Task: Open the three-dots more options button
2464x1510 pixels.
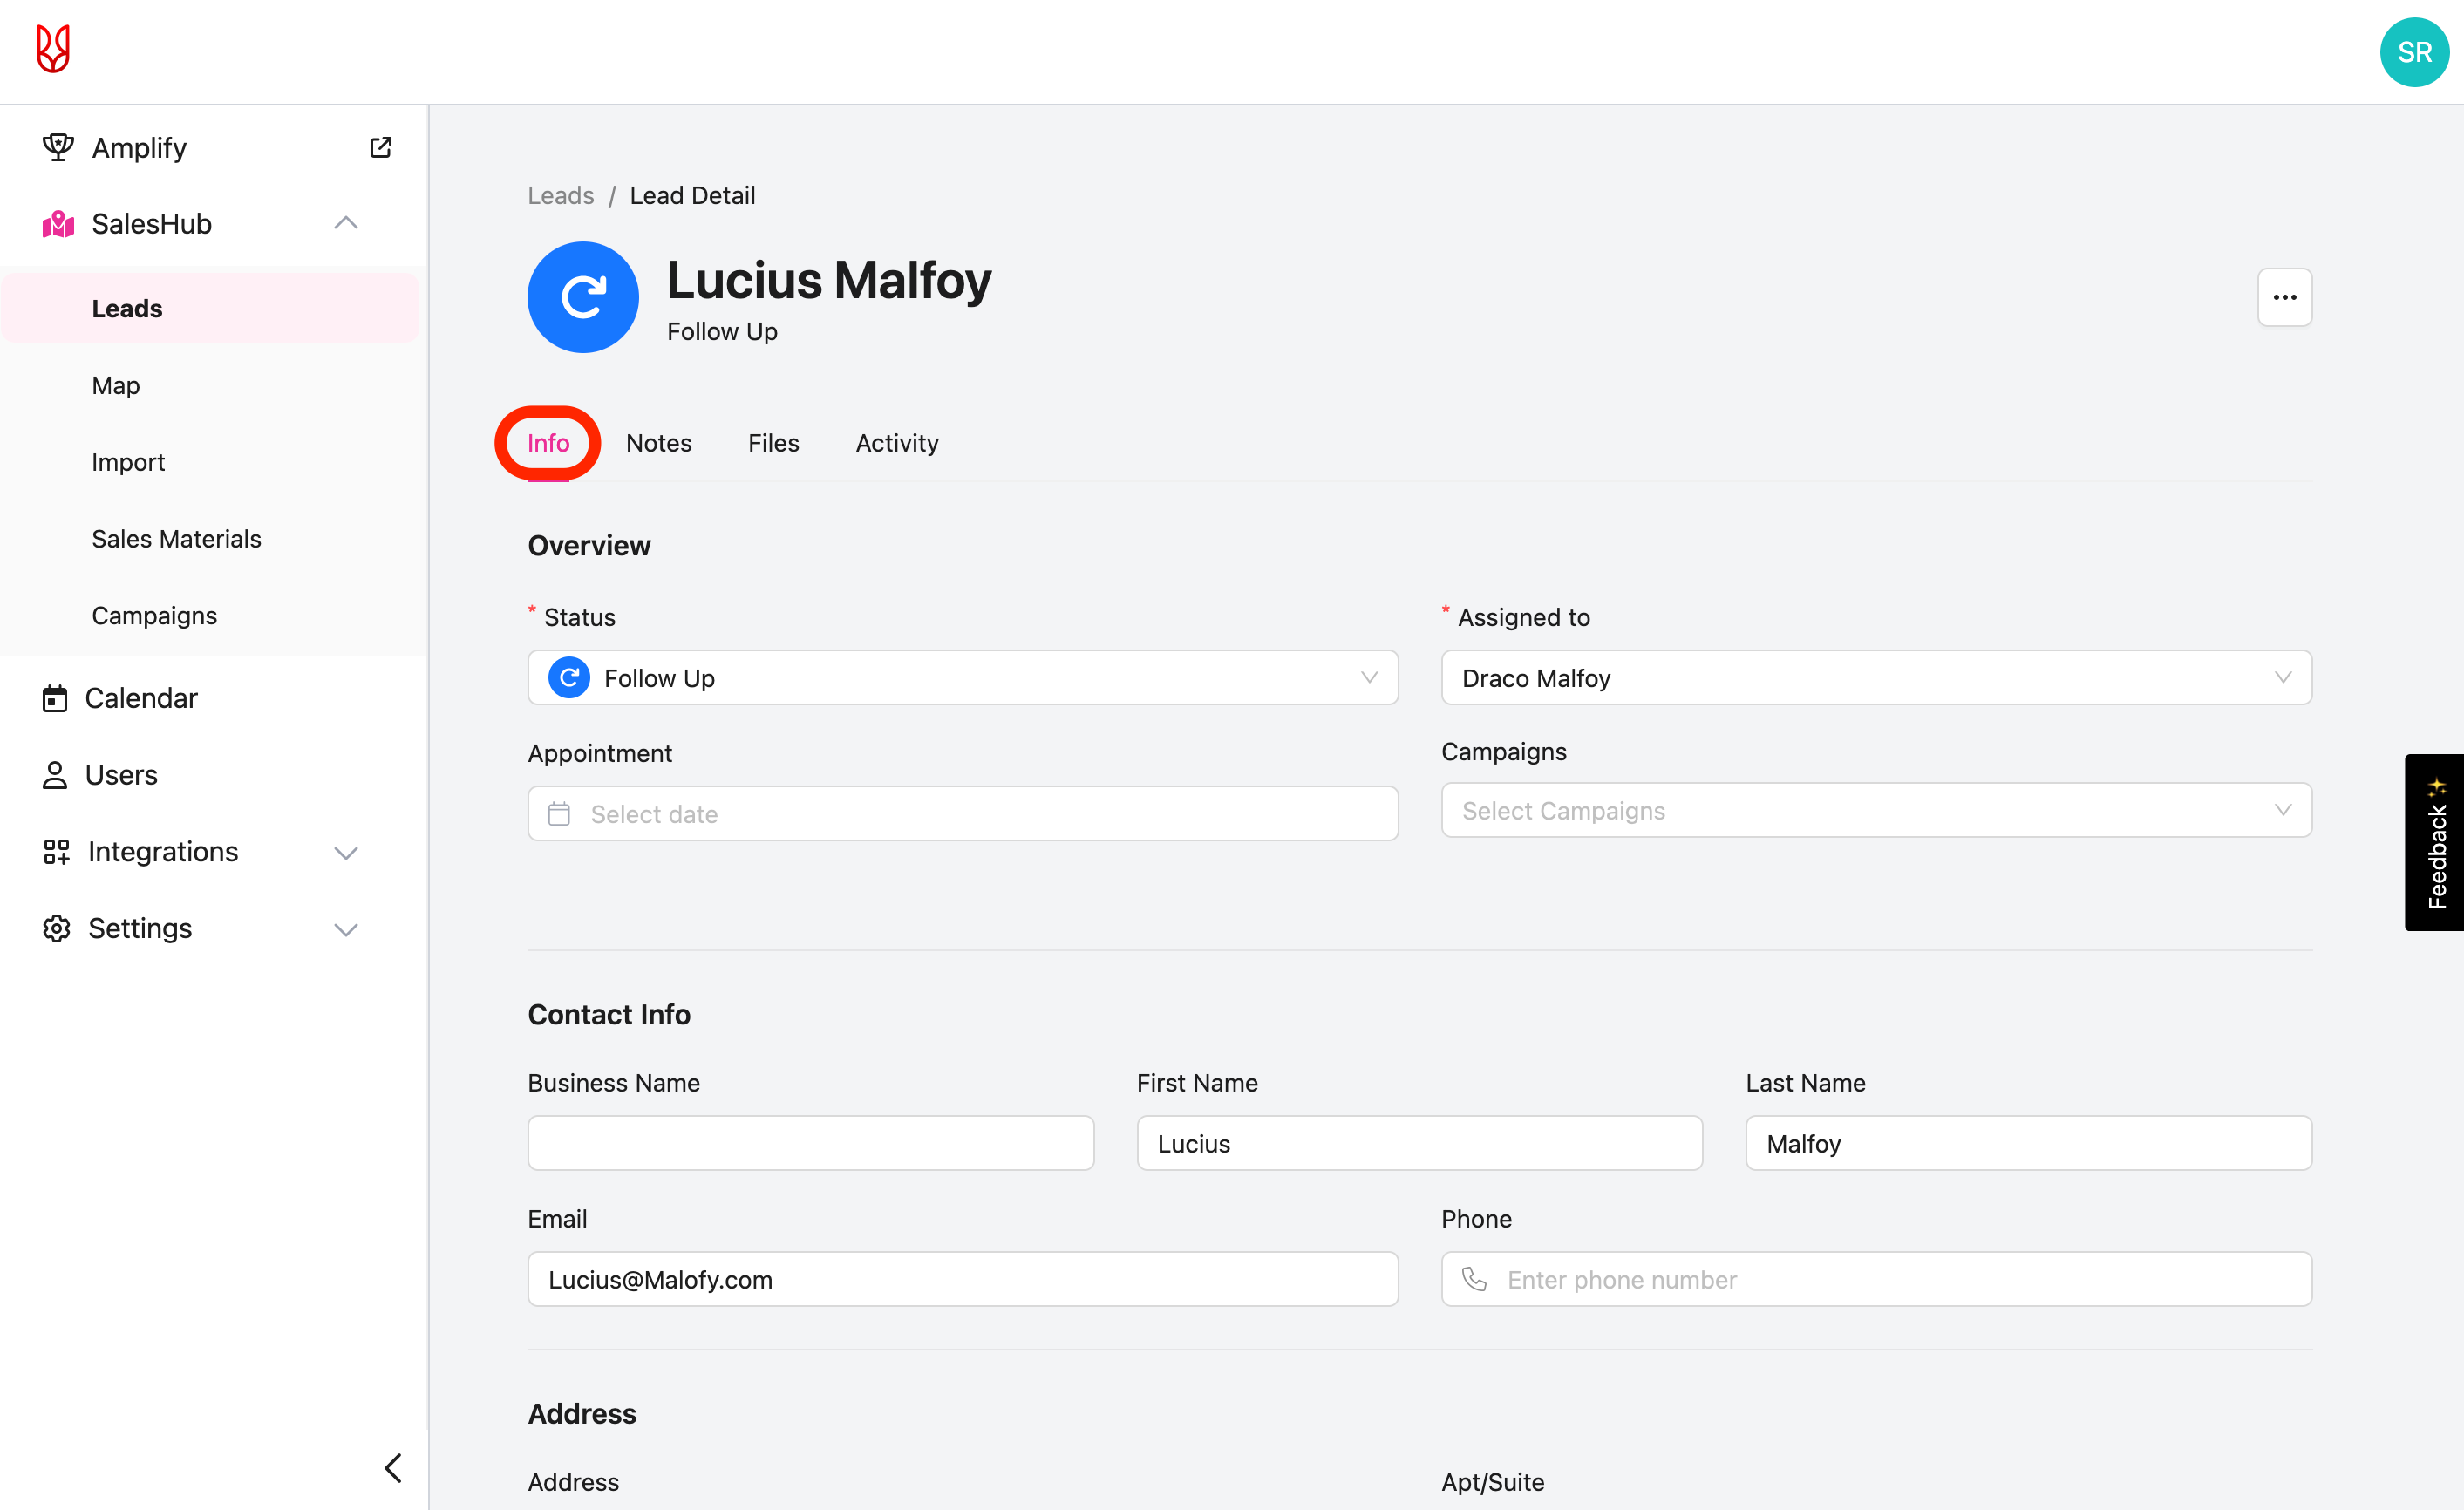Action: 2284,297
